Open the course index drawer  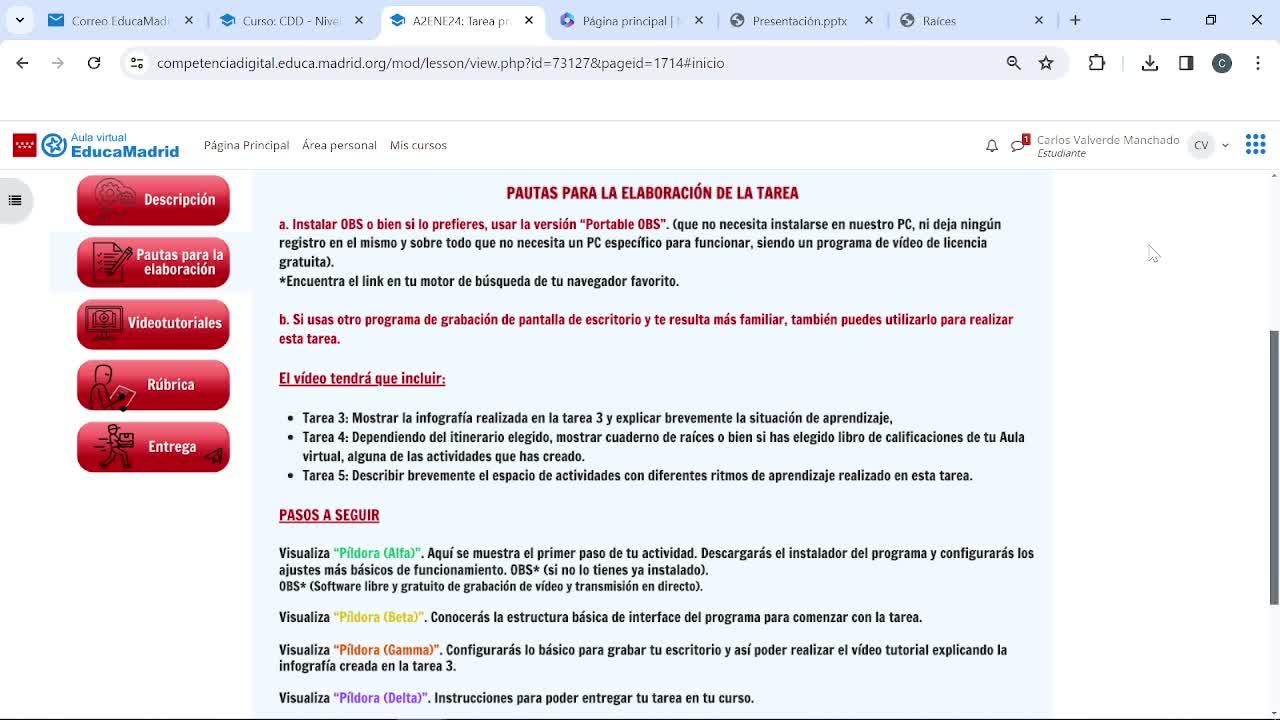pyautogui.click(x=15, y=200)
